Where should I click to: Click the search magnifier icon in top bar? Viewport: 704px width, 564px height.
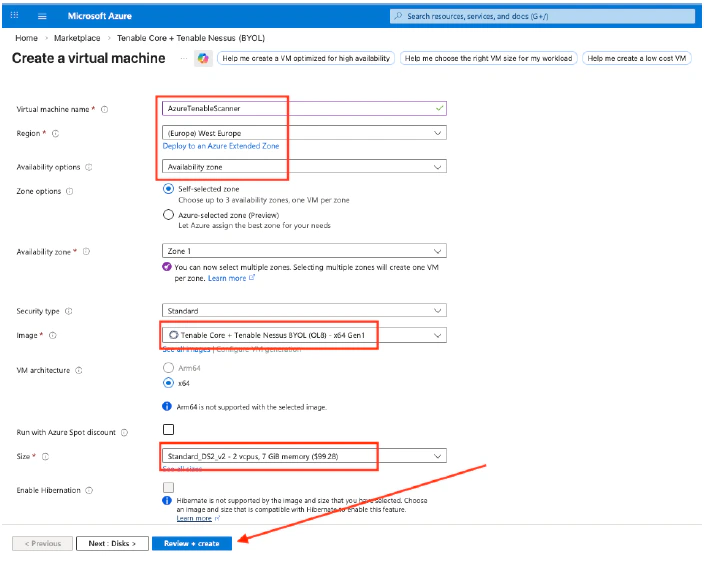click(x=398, y=16)
